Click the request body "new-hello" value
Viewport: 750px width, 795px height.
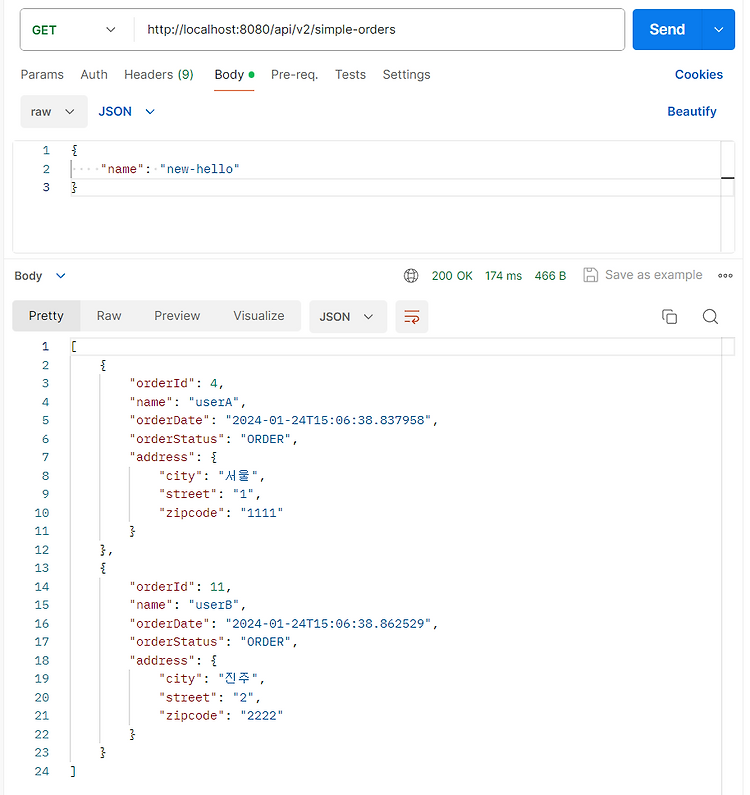199,169
